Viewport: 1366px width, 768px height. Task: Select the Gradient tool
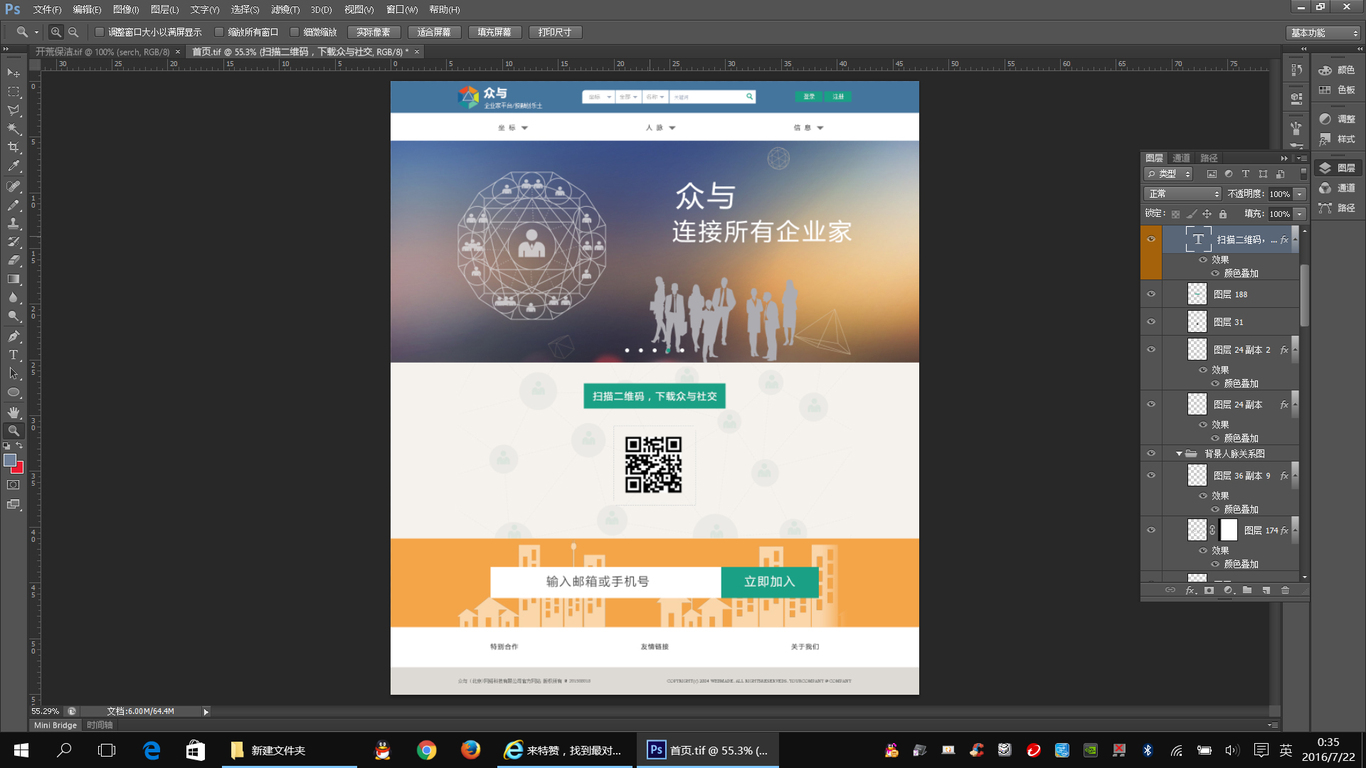14,279
